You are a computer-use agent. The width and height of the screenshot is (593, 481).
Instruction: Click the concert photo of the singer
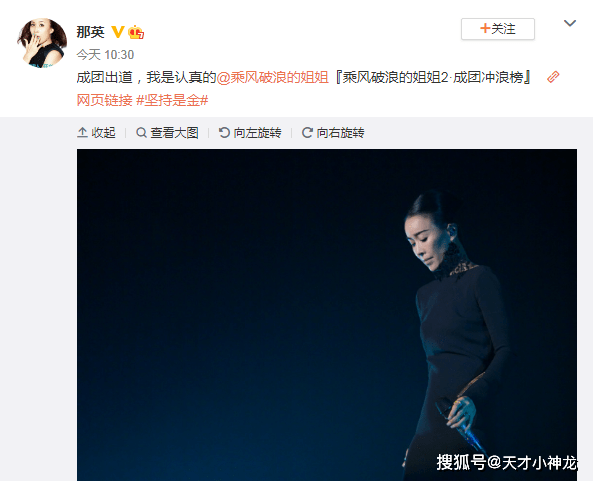(x=327, y=315)
